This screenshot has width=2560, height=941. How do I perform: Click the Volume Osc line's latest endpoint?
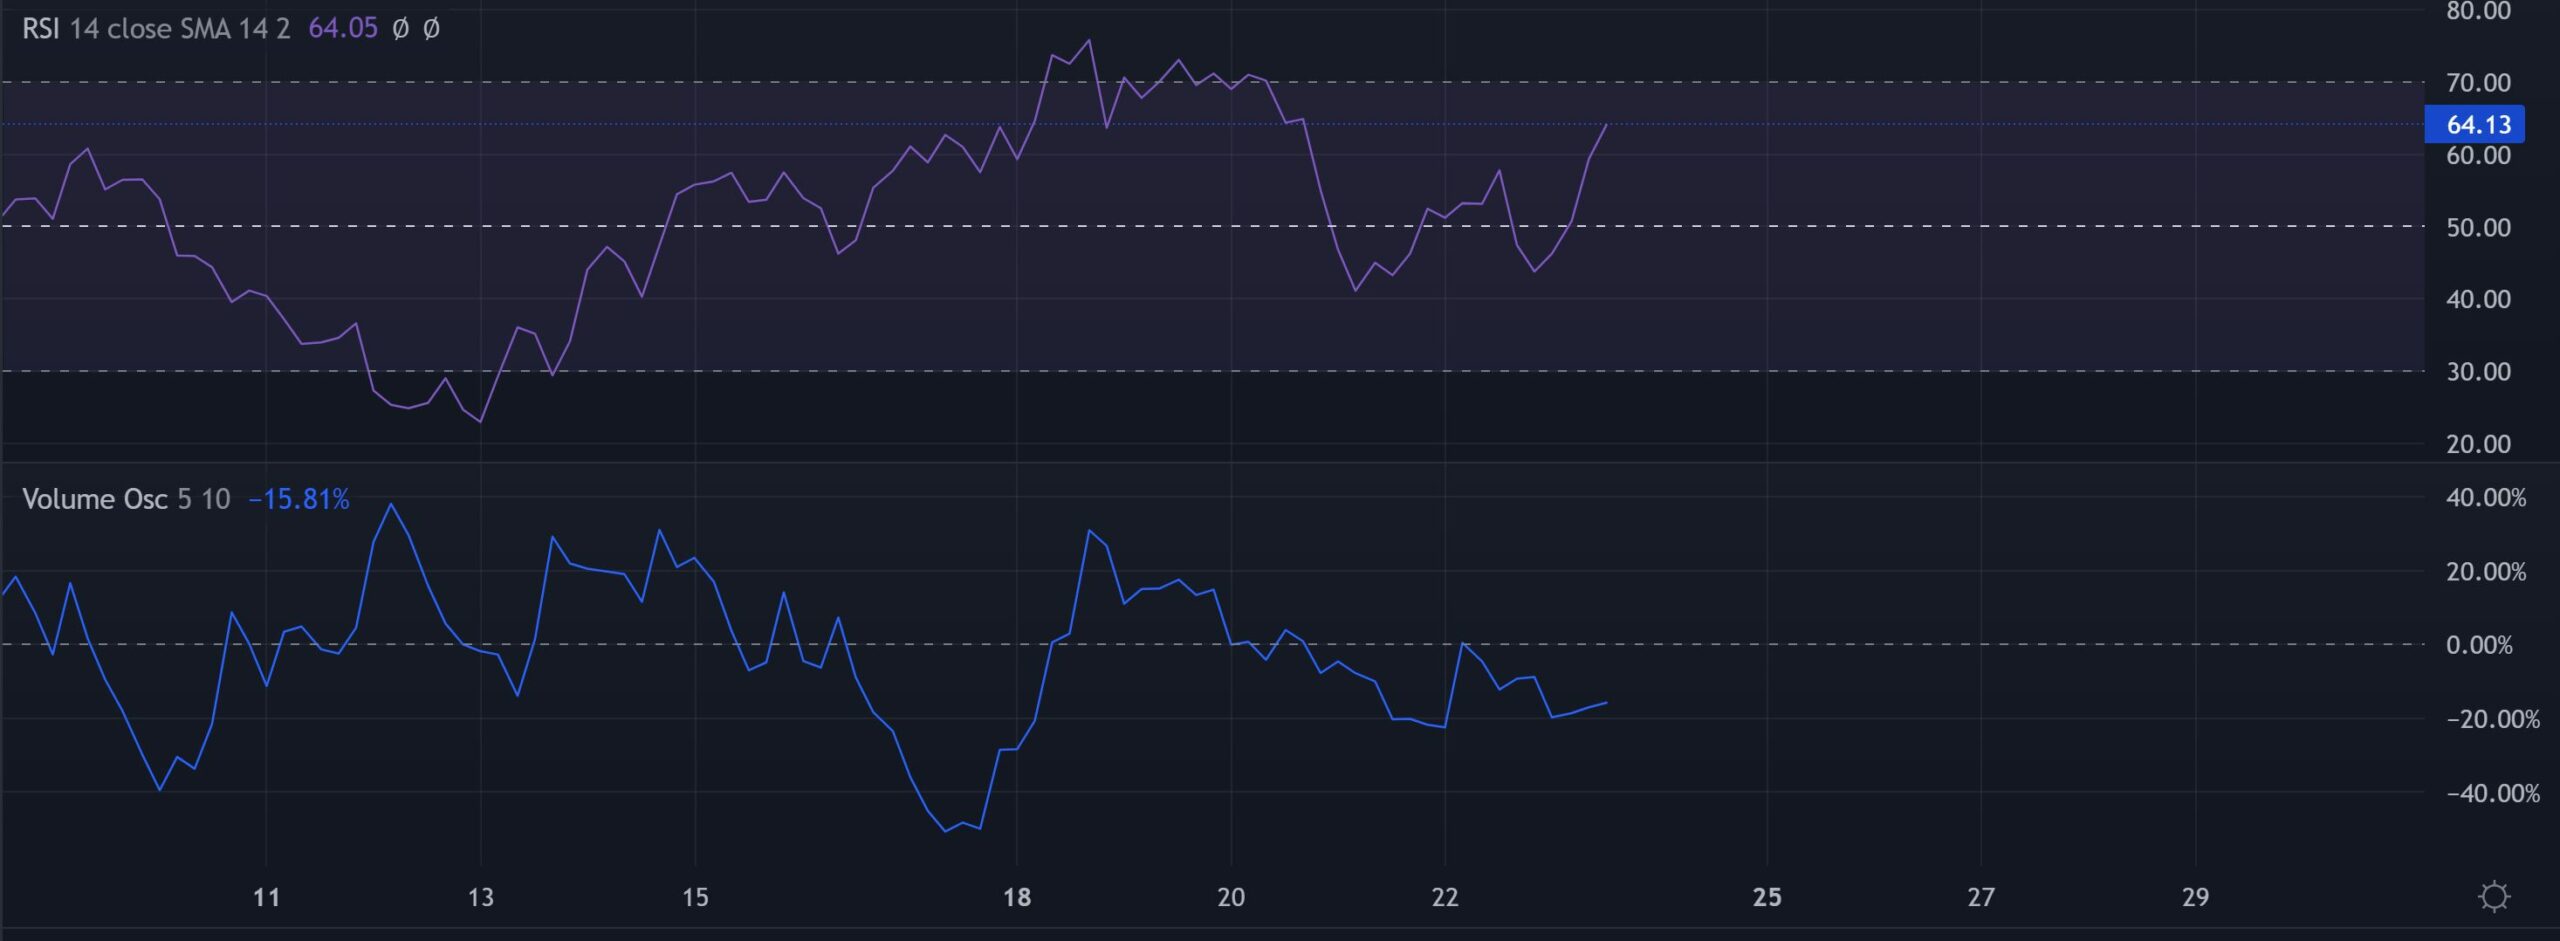pyautogui.click(x=1606, y=703)
